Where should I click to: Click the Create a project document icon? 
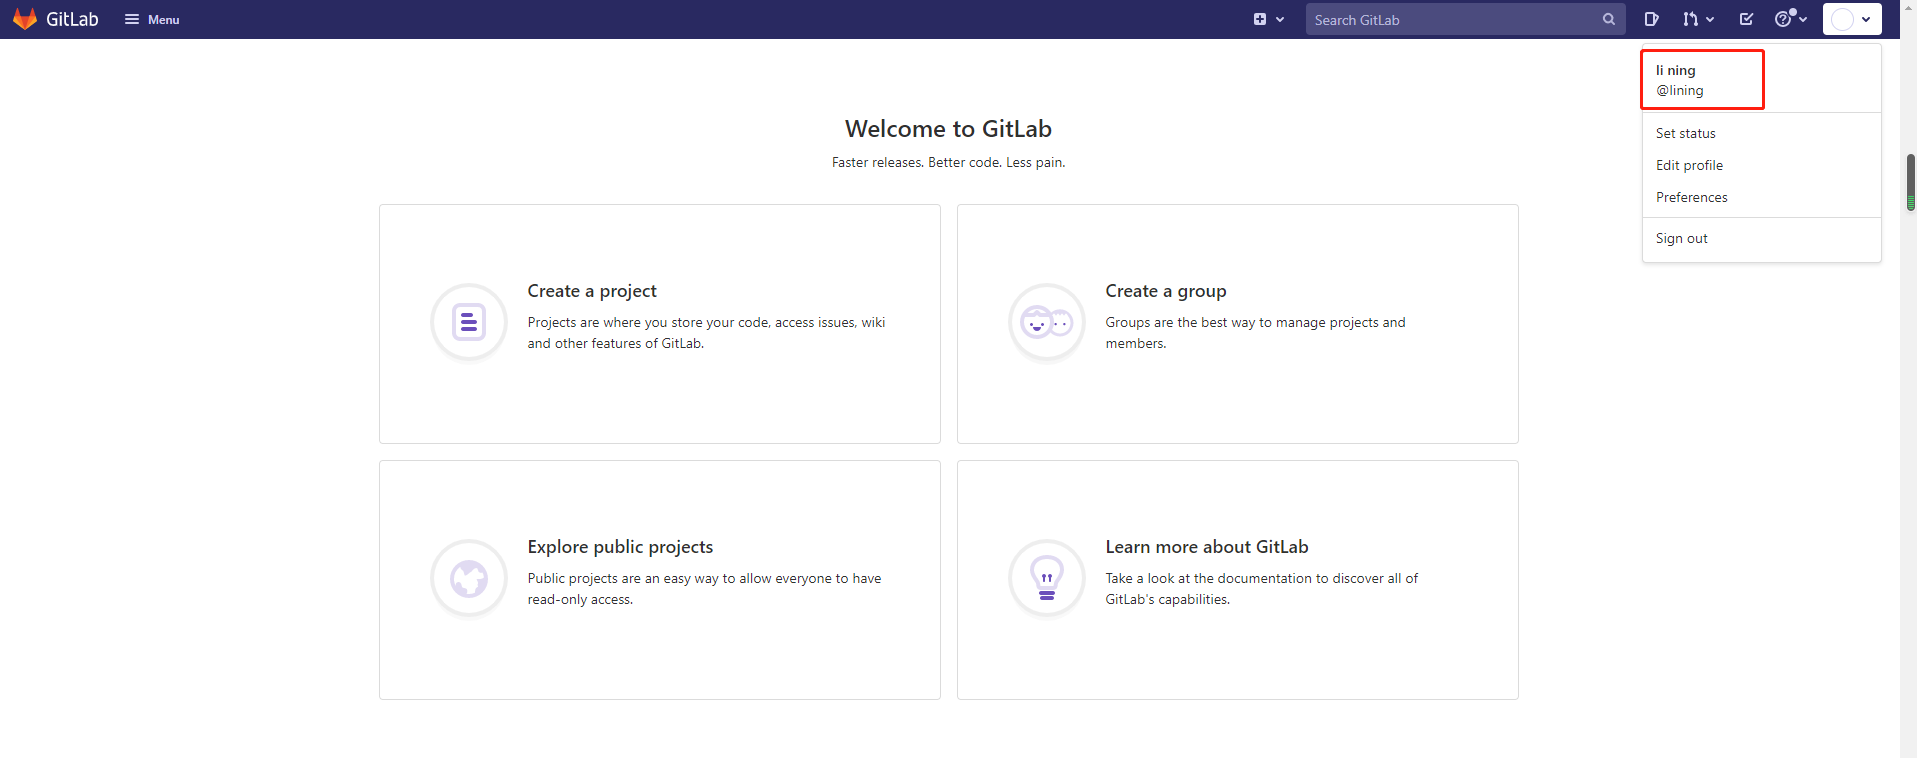pos(469,322)
